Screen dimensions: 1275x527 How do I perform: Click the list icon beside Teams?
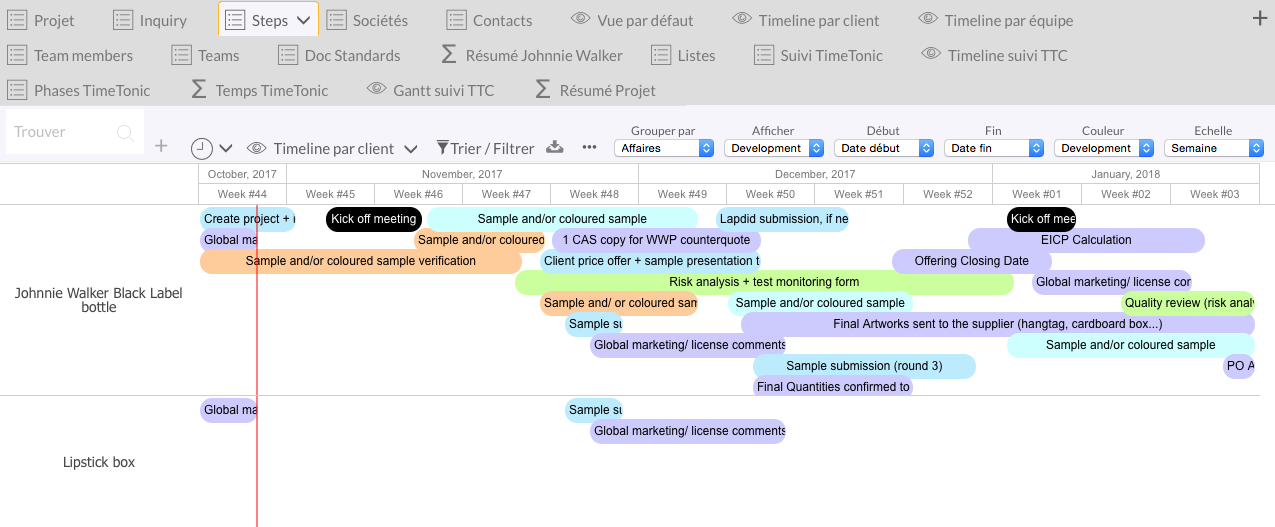point(181,55)
